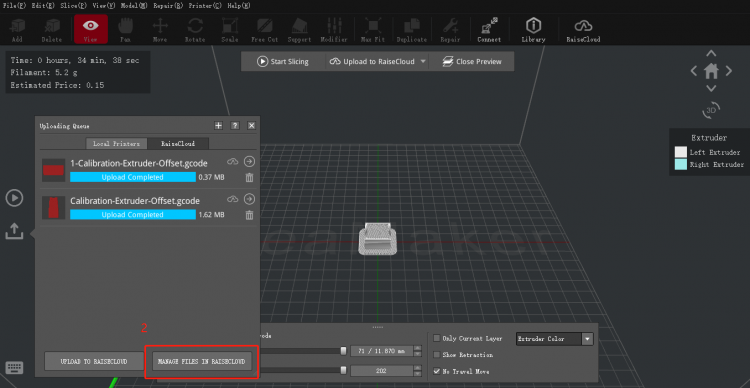
Task: Open the keyboard icon at bottom left
Action: [14, 367]
